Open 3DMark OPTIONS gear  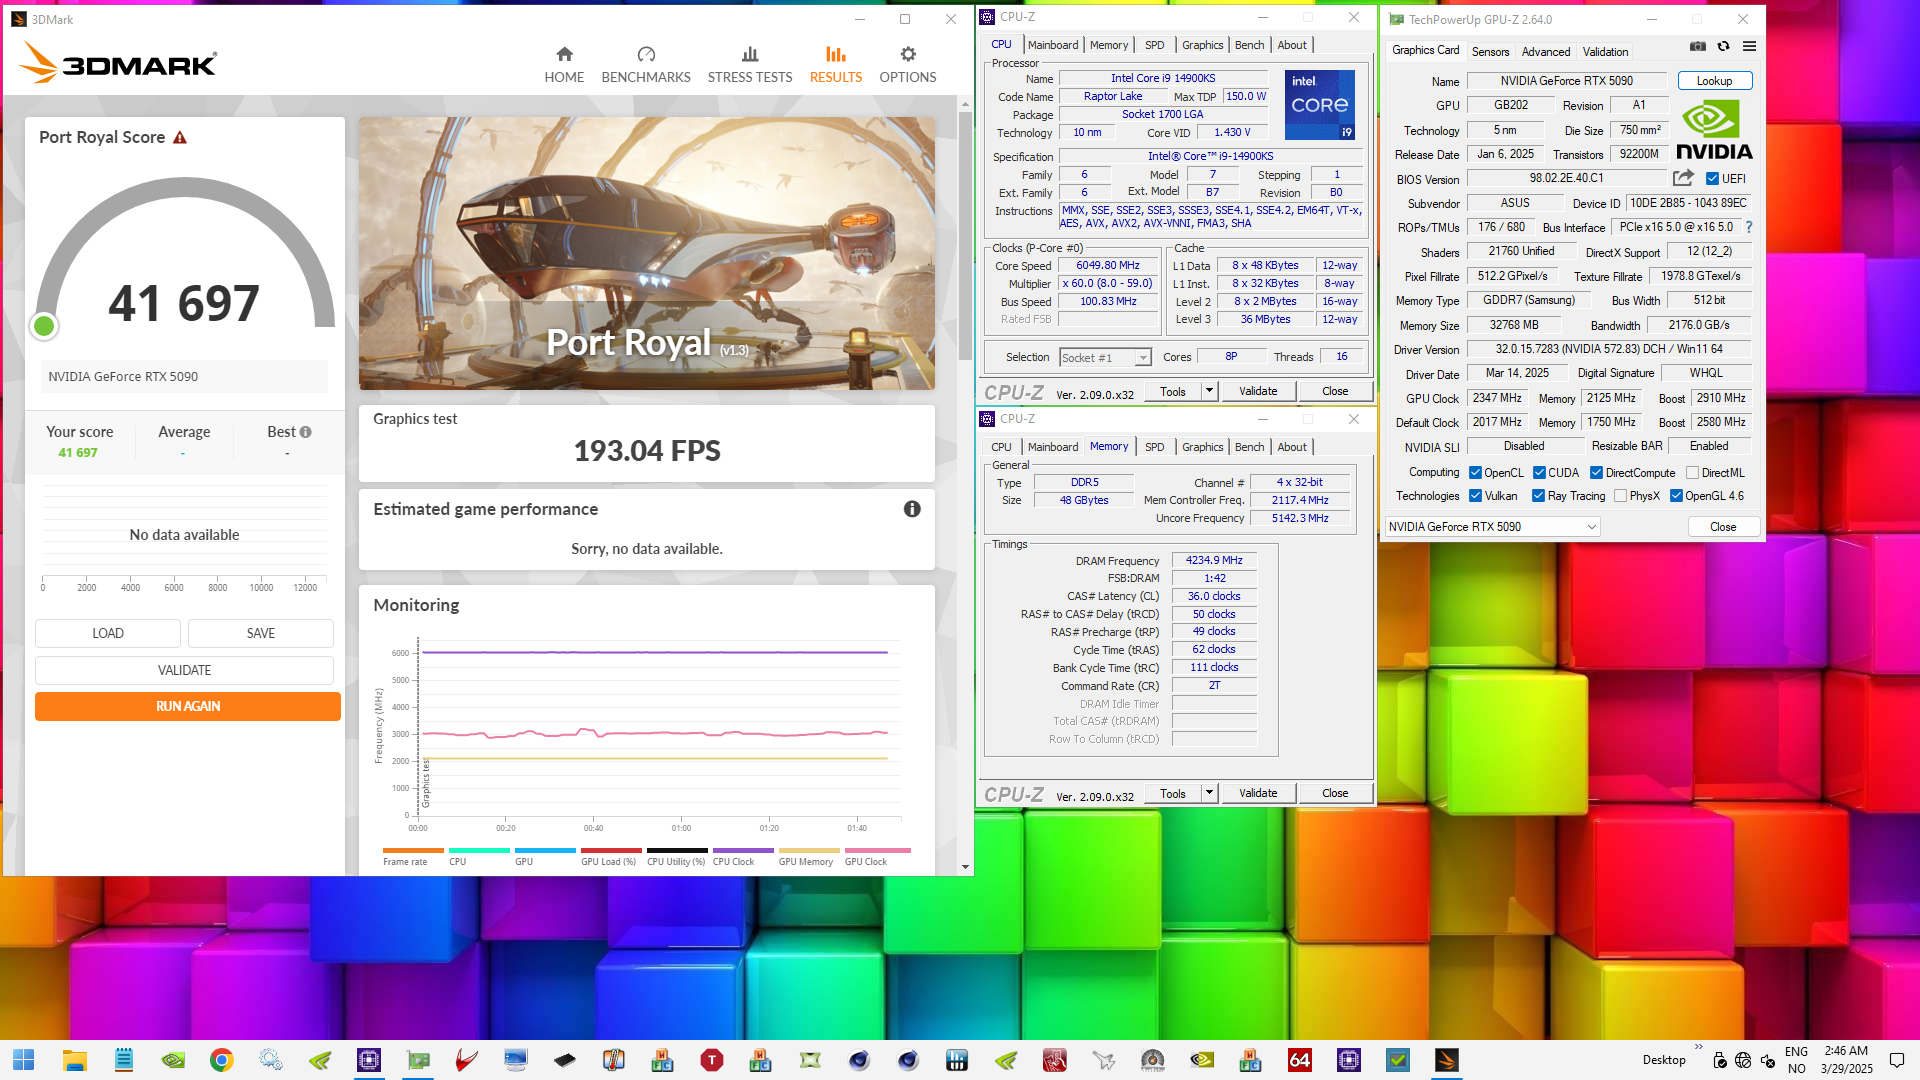(908, 65)
